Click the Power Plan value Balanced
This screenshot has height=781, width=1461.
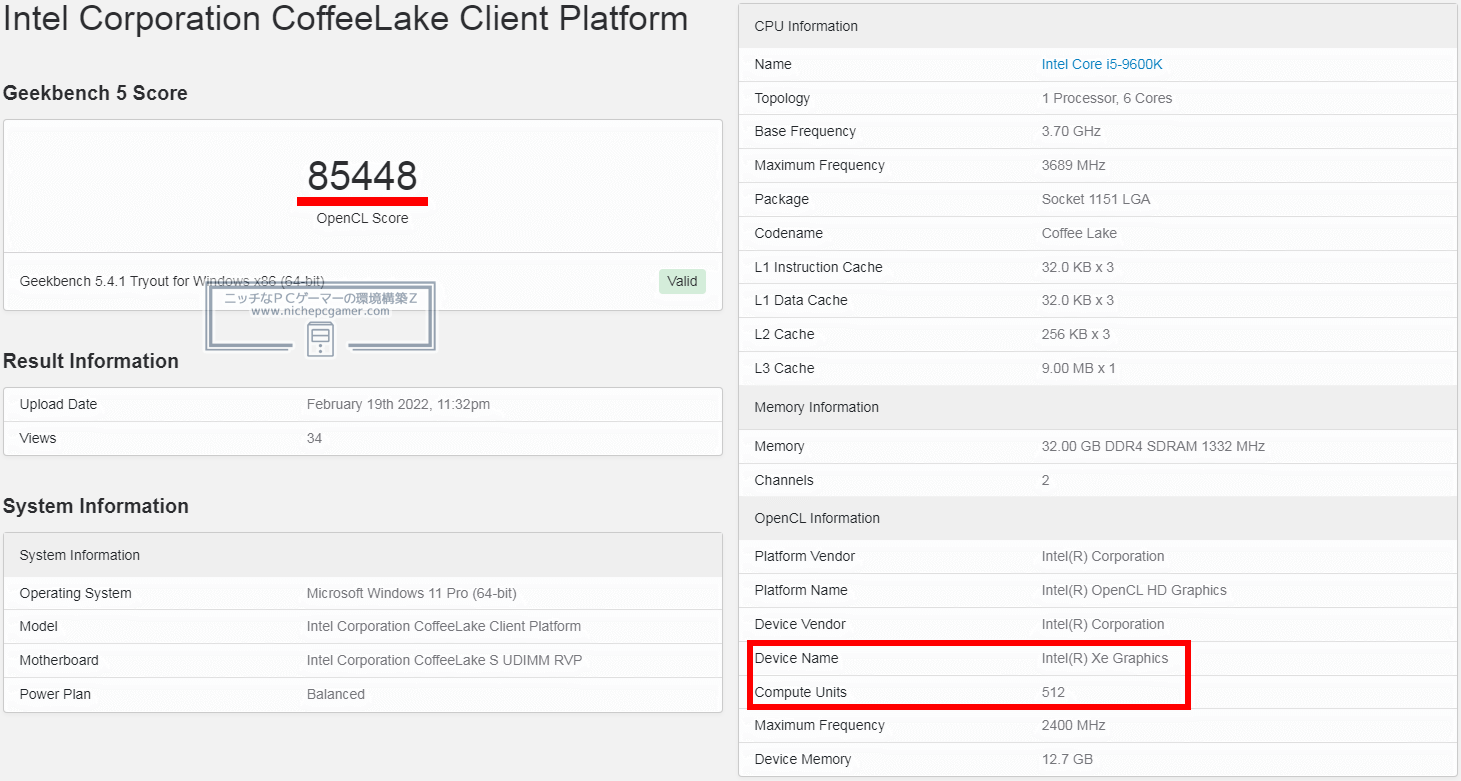coord(335,694)
